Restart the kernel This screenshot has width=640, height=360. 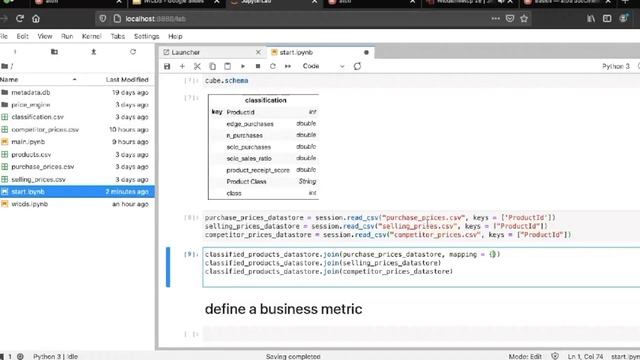coord(273,66)
